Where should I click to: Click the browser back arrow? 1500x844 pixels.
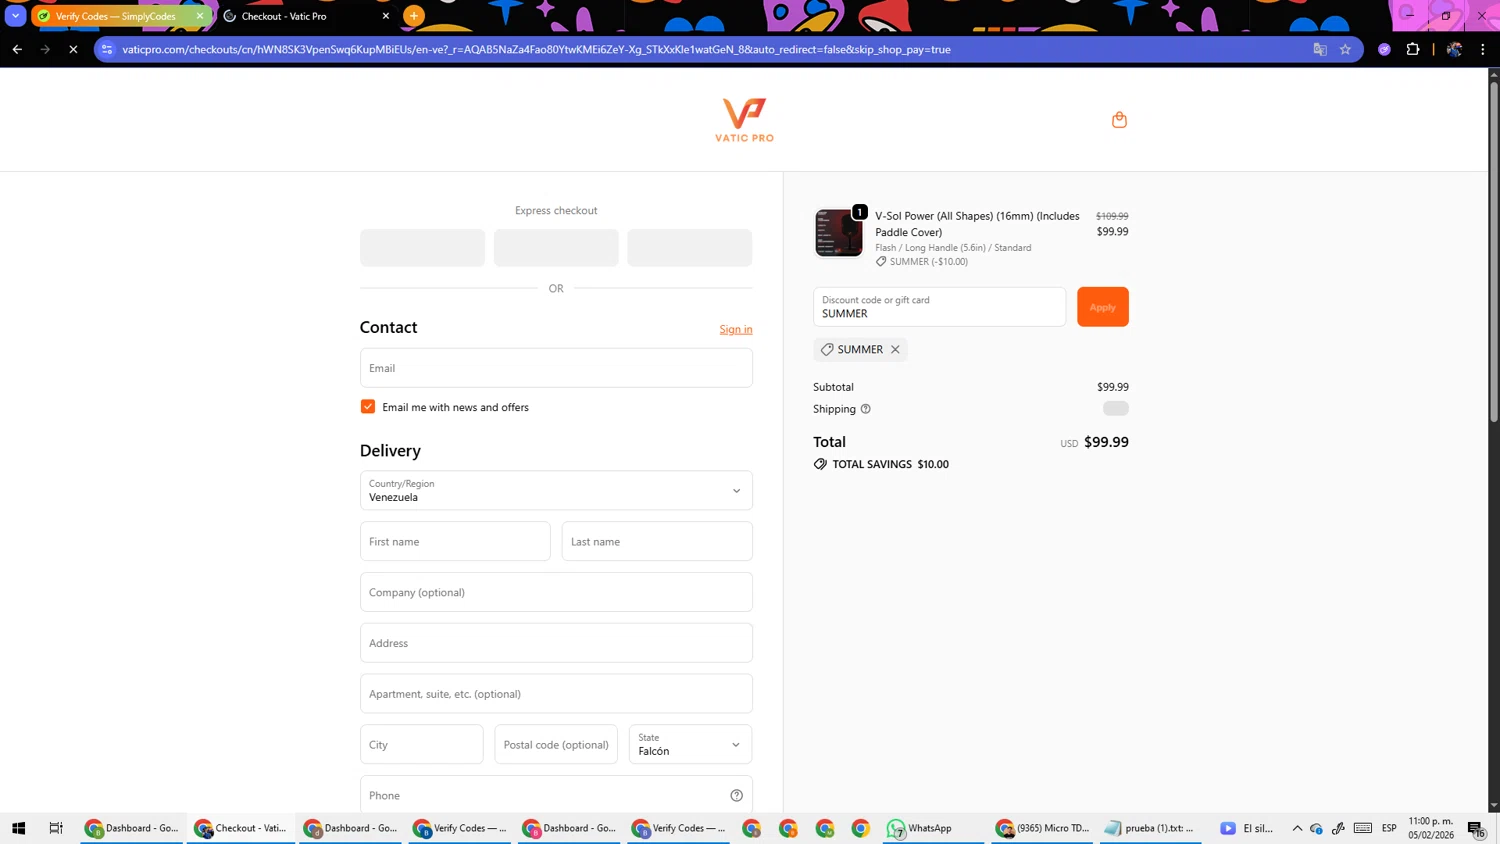point(17,49)
